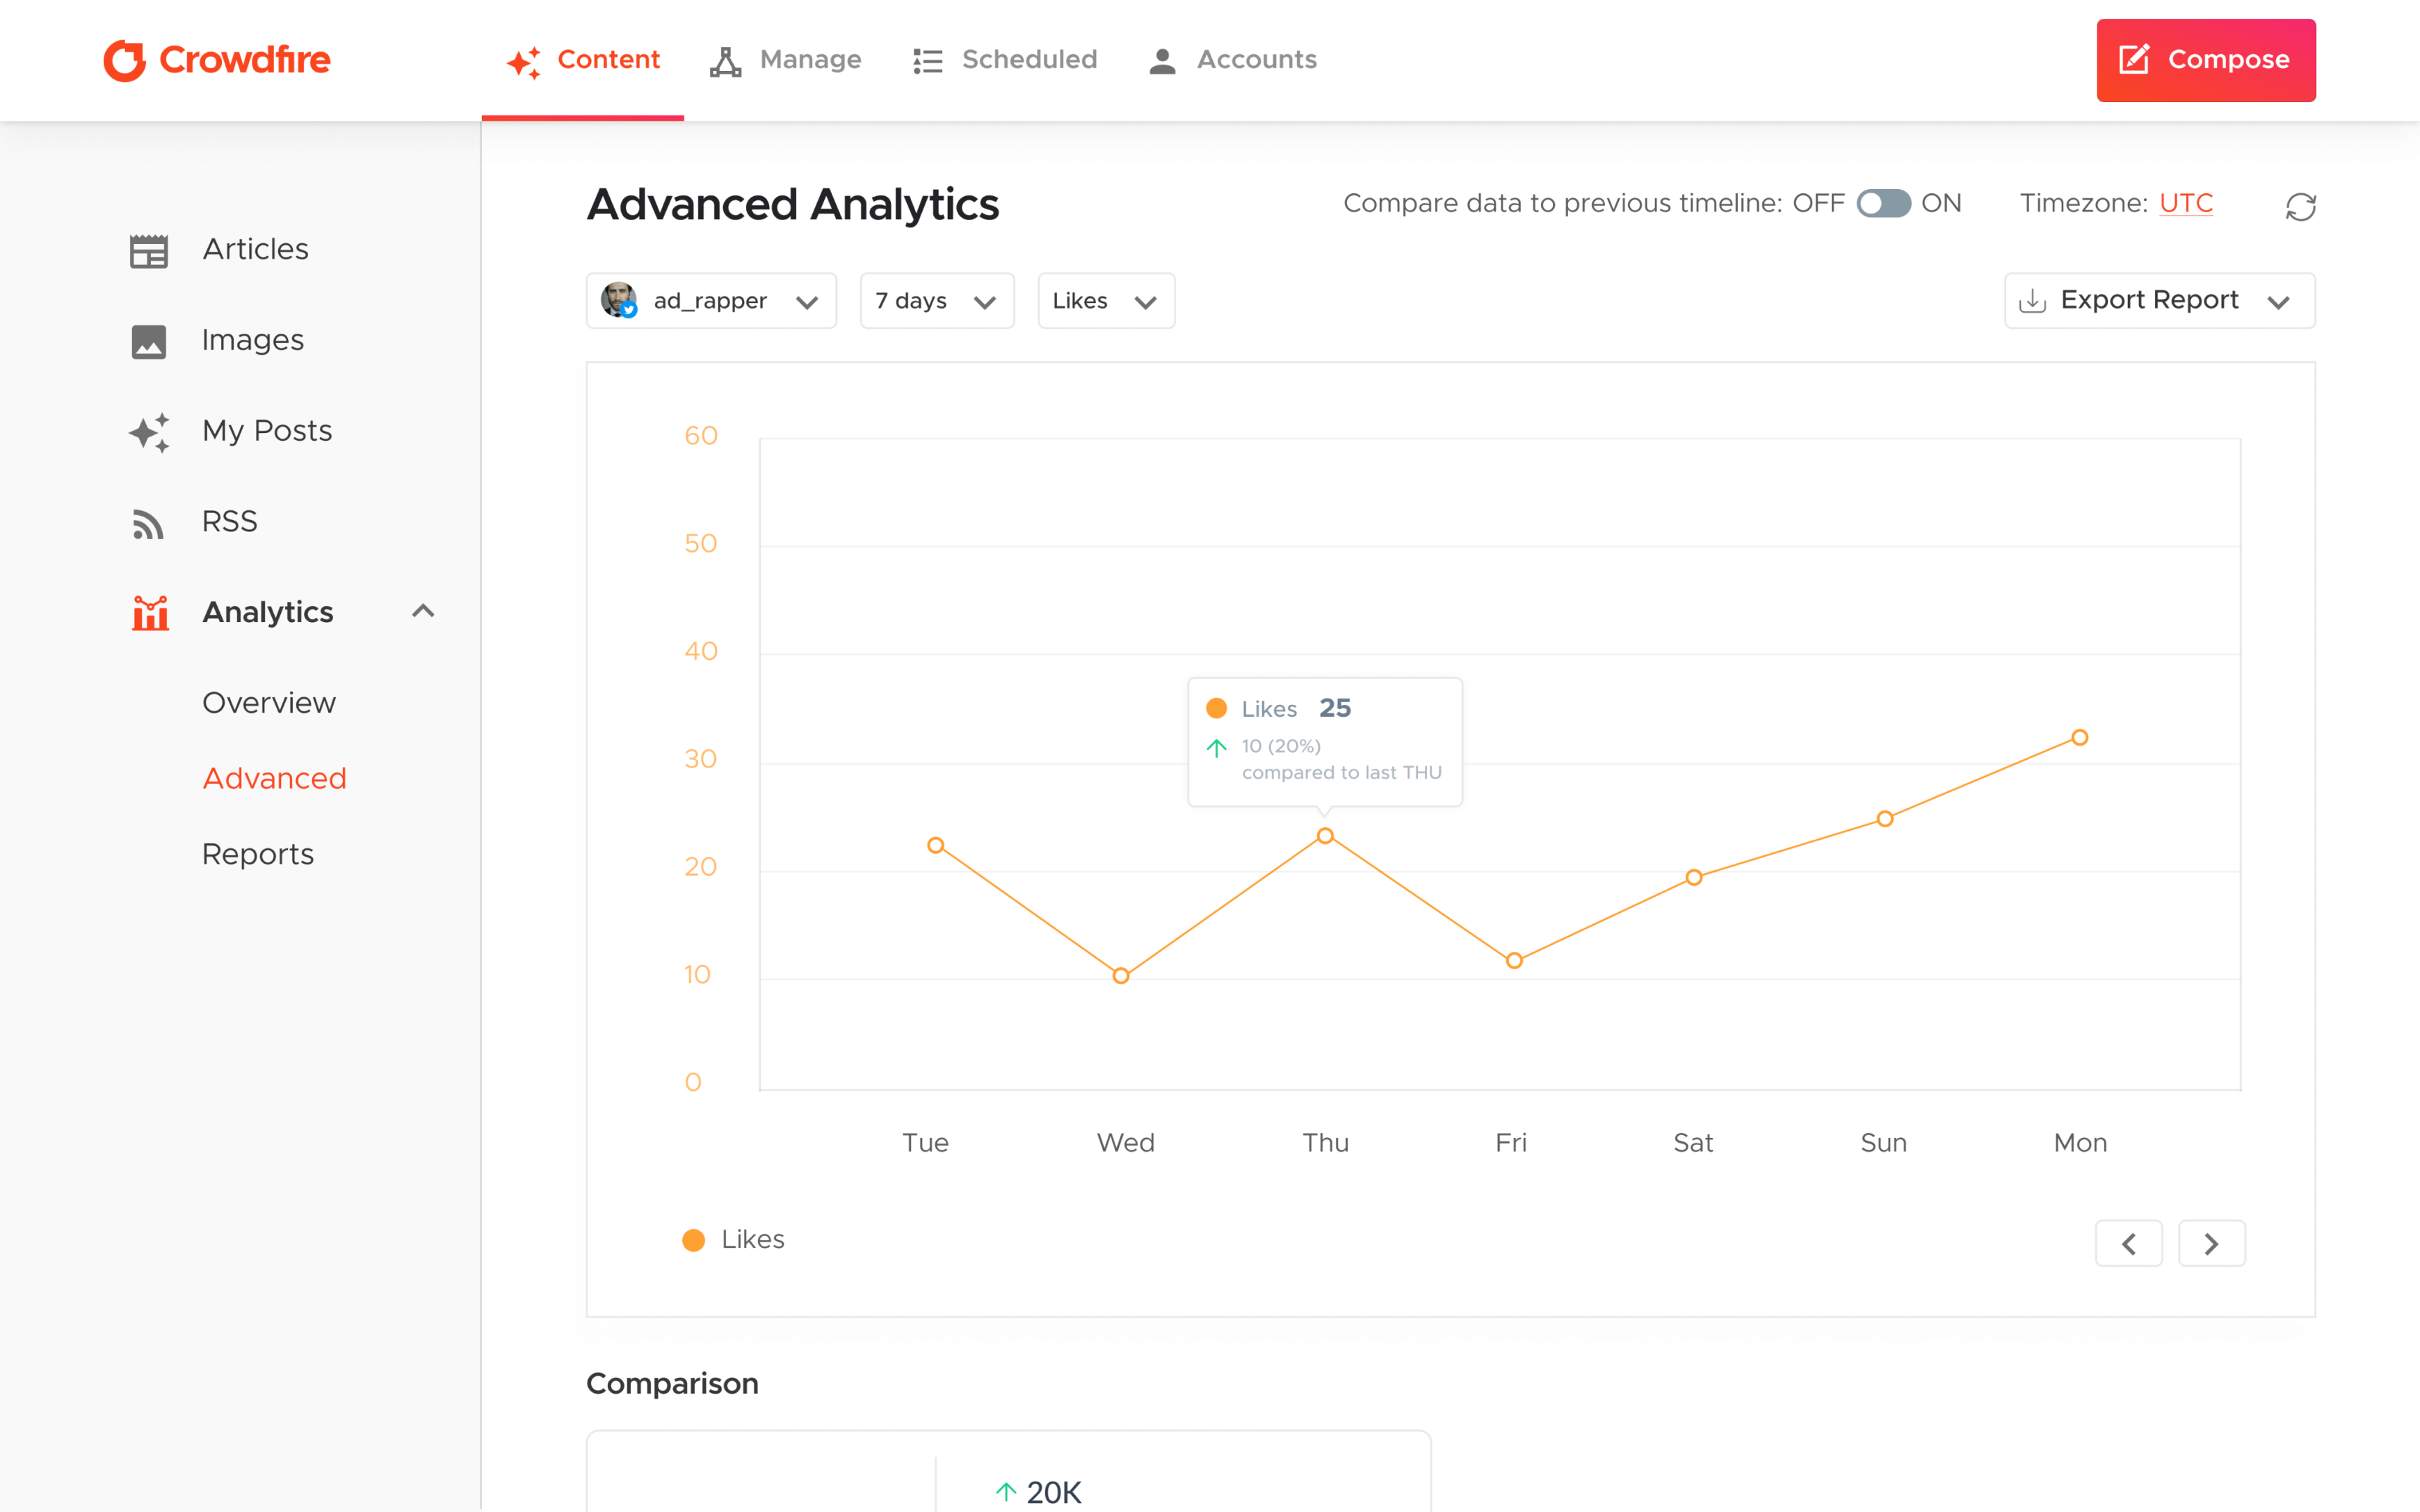
Task: Go to the Scheduled tab
Action: coord(1005,60)
